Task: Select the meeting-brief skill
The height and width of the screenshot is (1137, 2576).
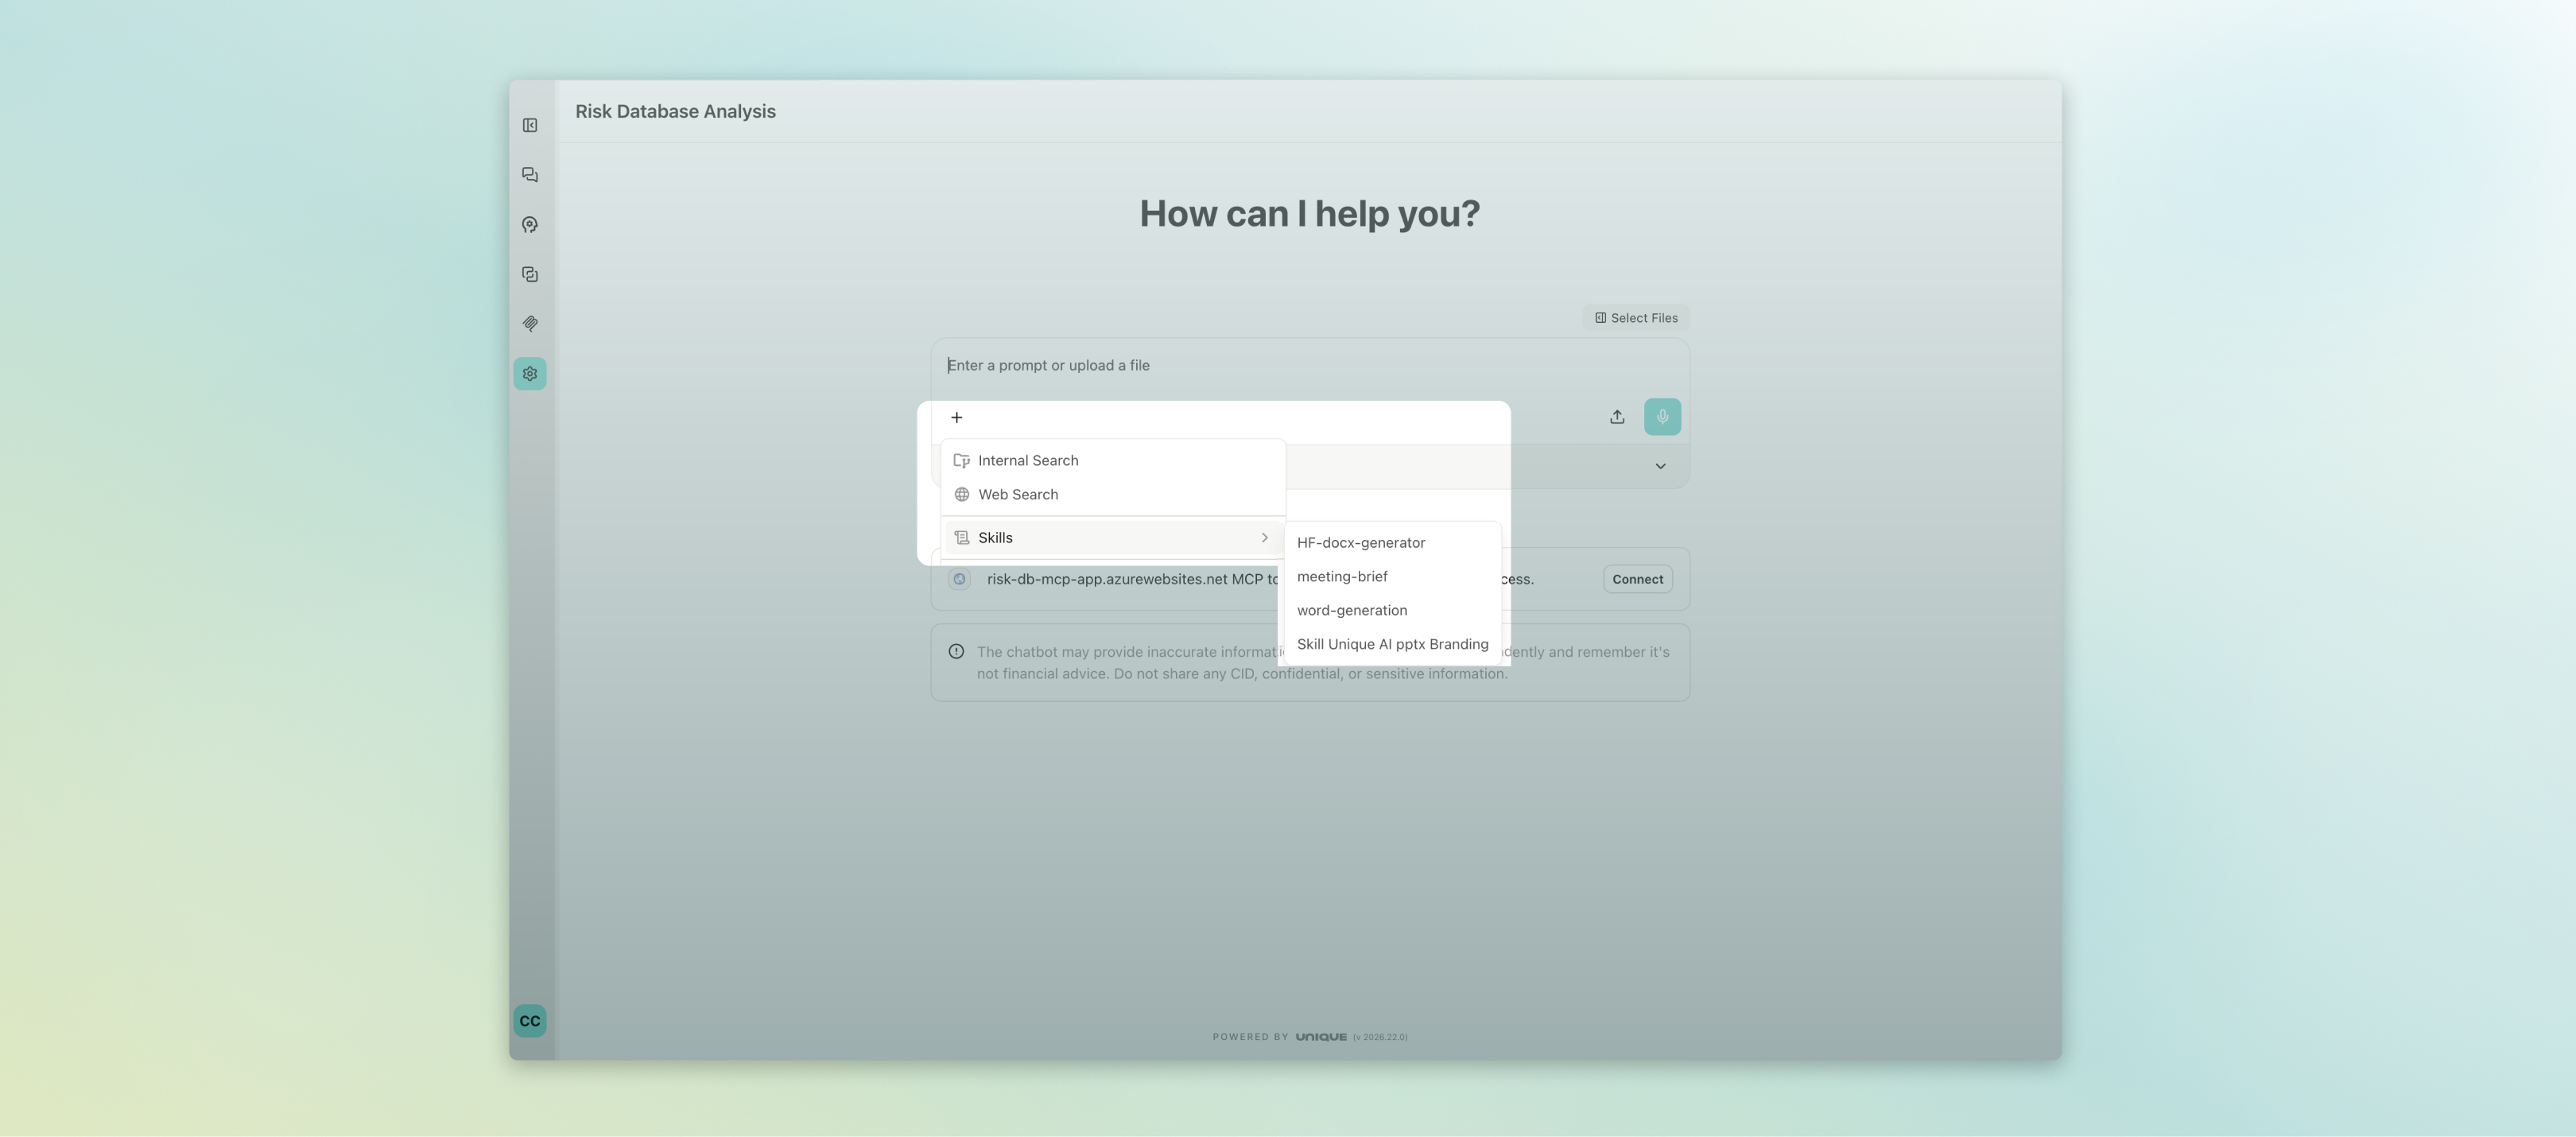Action: click(1392, 577)
